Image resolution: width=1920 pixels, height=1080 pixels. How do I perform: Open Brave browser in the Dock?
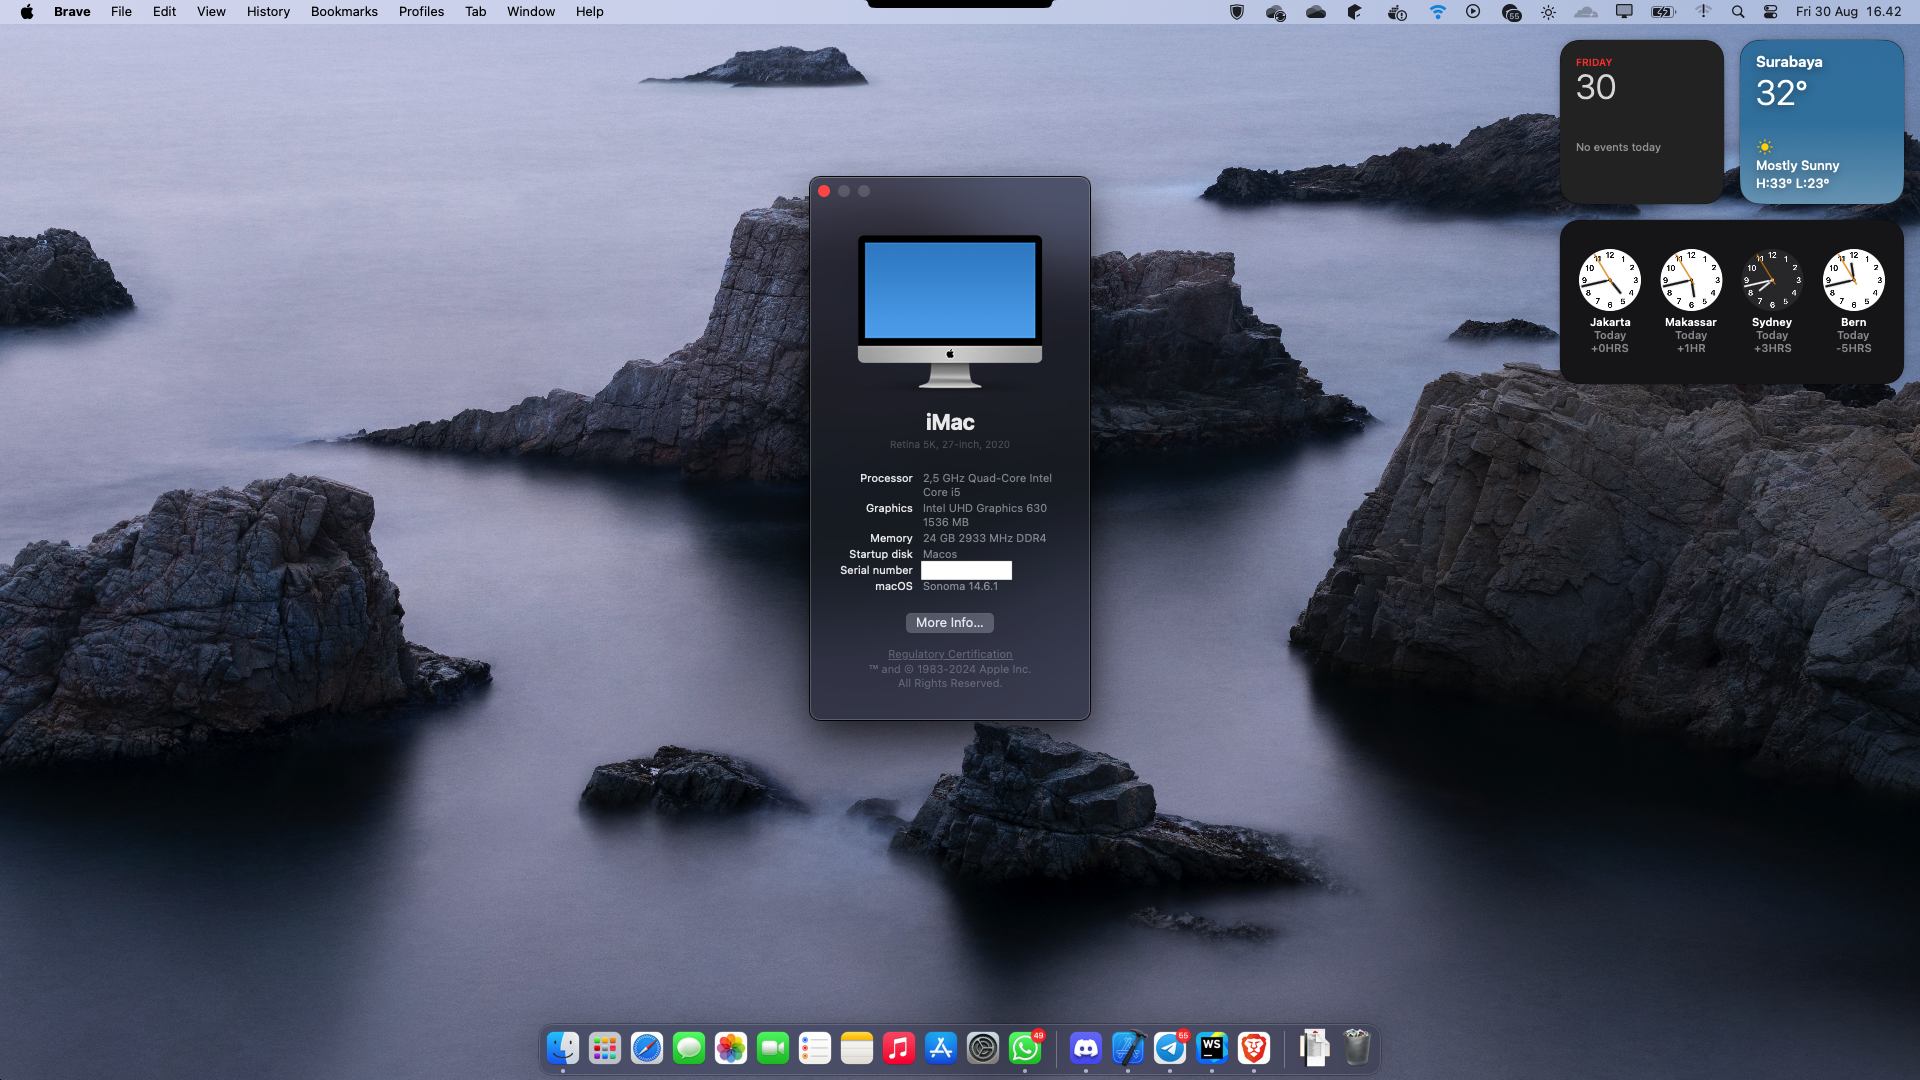[1254, 1048]
